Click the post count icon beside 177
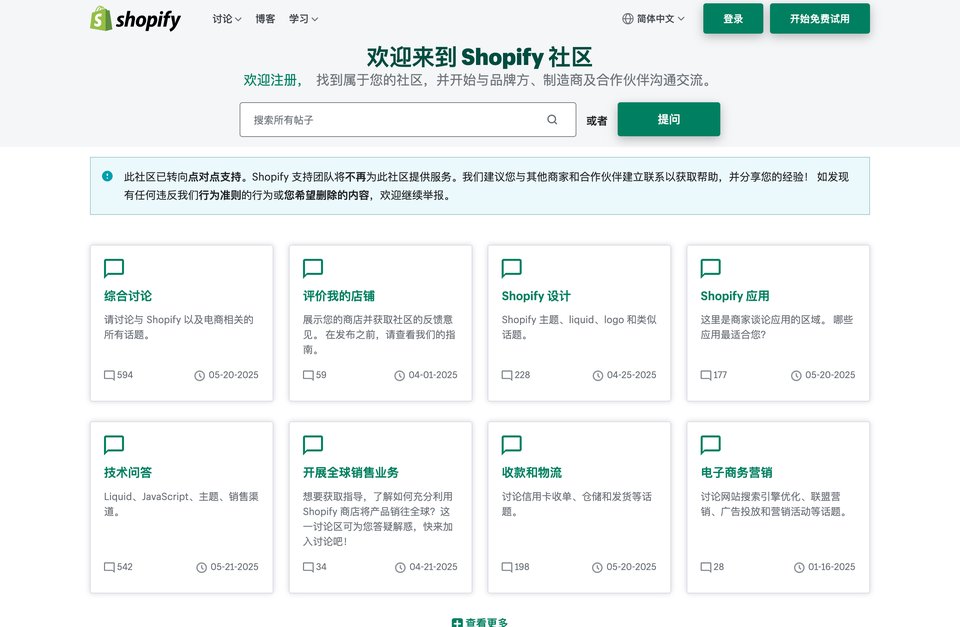This screenshot has height=627, width=960. 706,375
